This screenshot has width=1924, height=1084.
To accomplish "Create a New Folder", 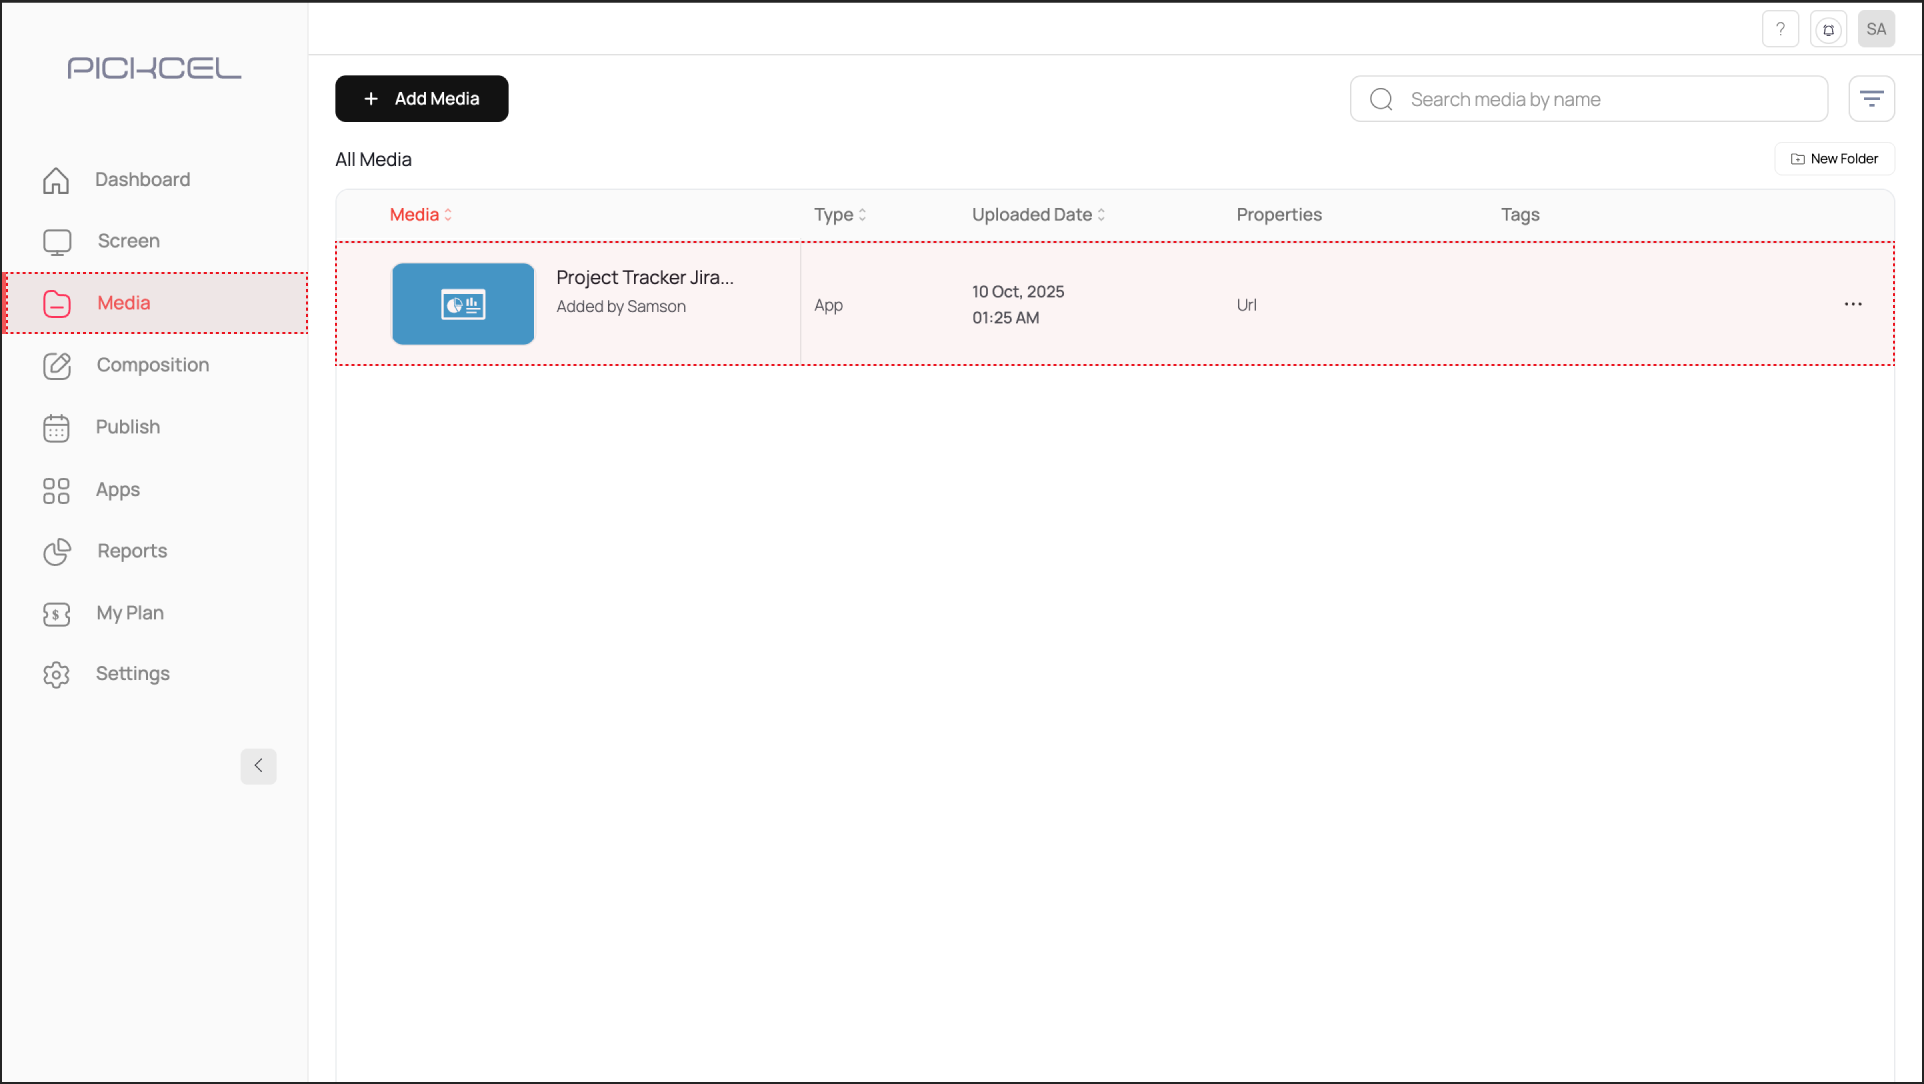I will 1834,159.
